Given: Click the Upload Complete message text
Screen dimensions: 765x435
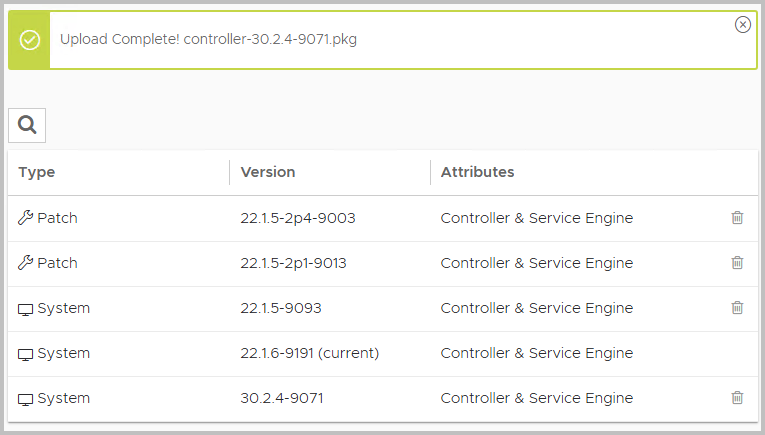Looking at the screenshot, I should tap(208, 39).
